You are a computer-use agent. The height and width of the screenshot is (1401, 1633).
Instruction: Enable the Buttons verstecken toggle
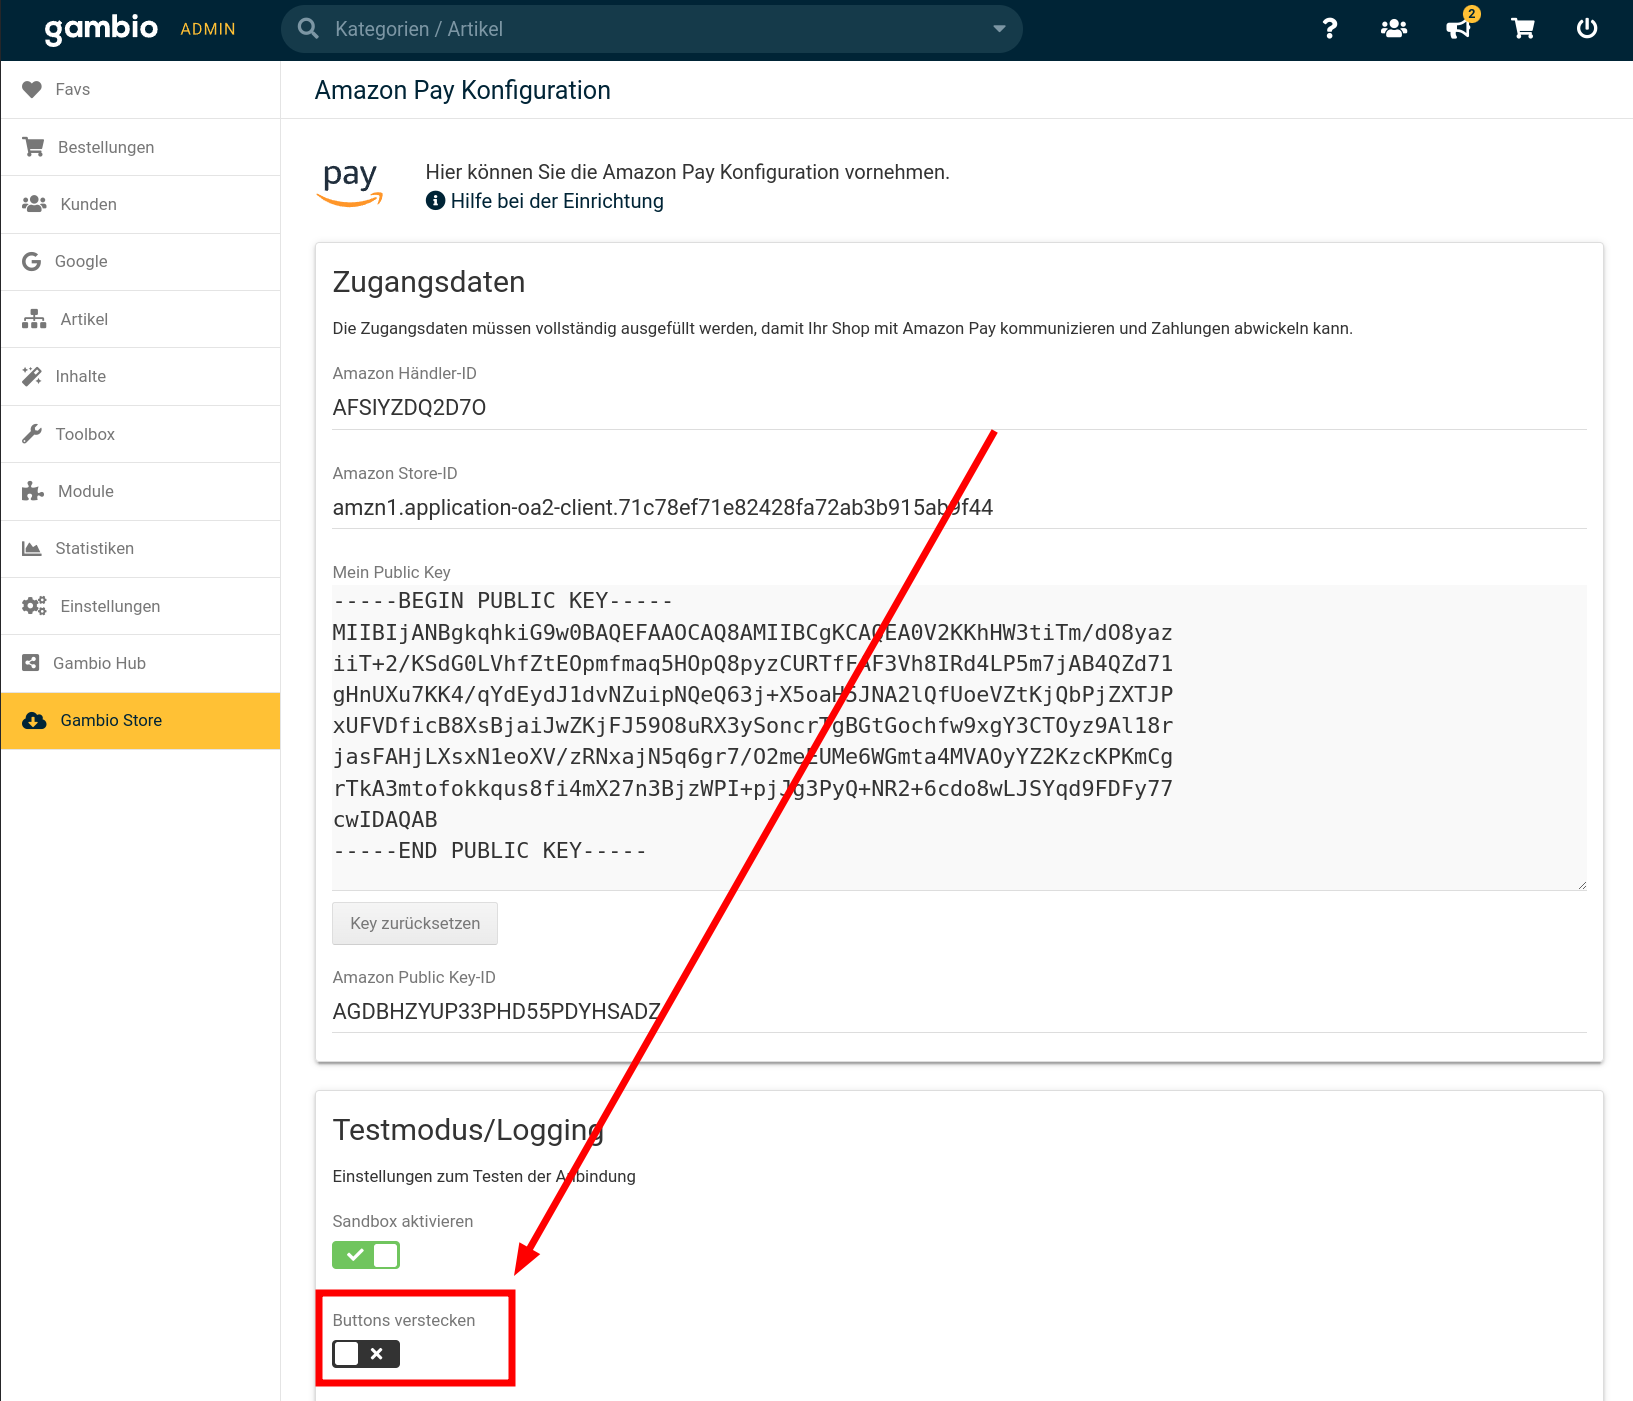366,1354
